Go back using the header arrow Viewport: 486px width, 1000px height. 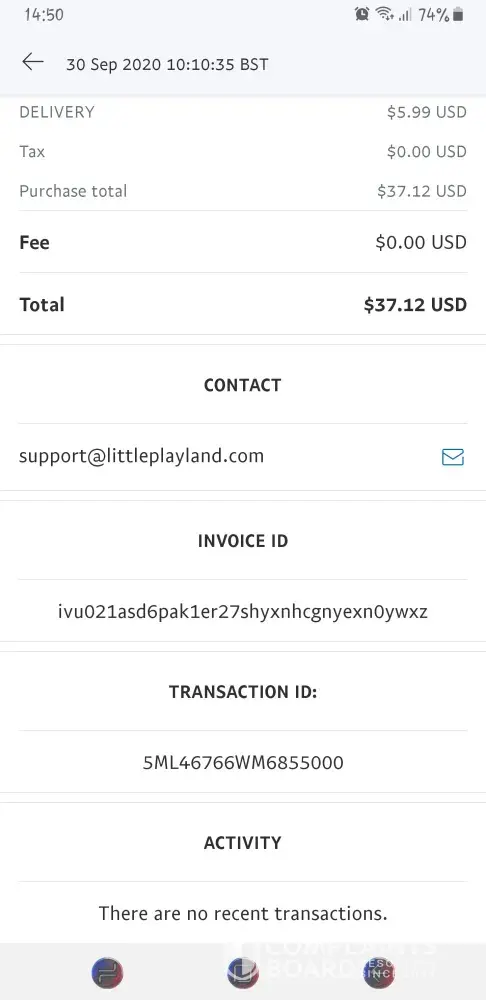(33, 62)
